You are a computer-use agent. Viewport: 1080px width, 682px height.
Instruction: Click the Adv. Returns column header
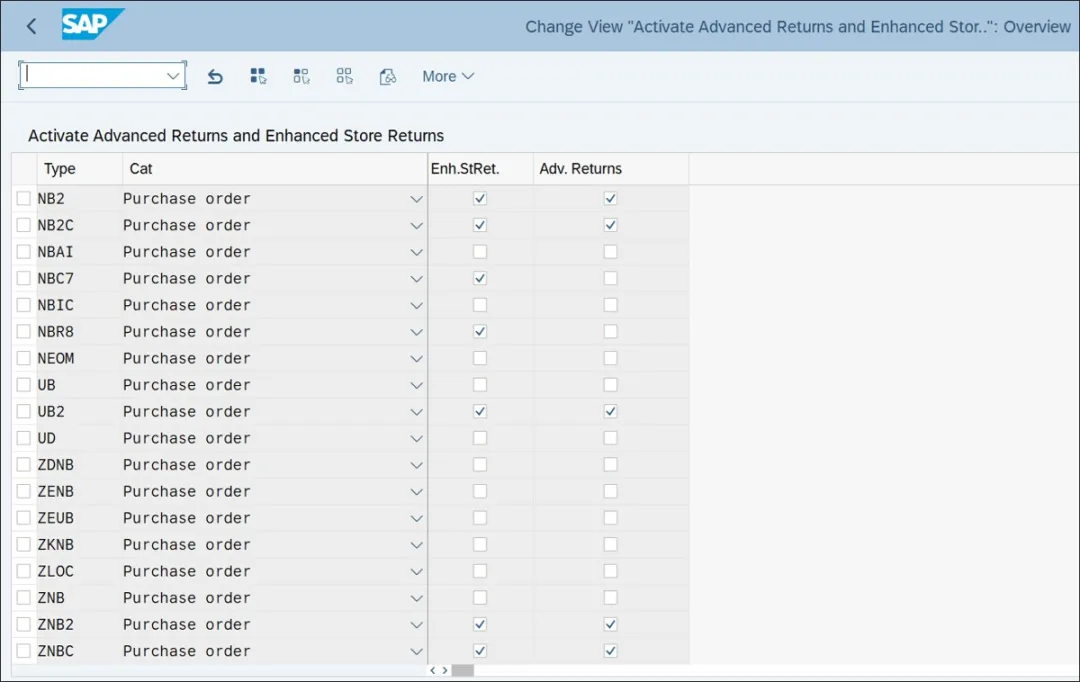point(580,169)
